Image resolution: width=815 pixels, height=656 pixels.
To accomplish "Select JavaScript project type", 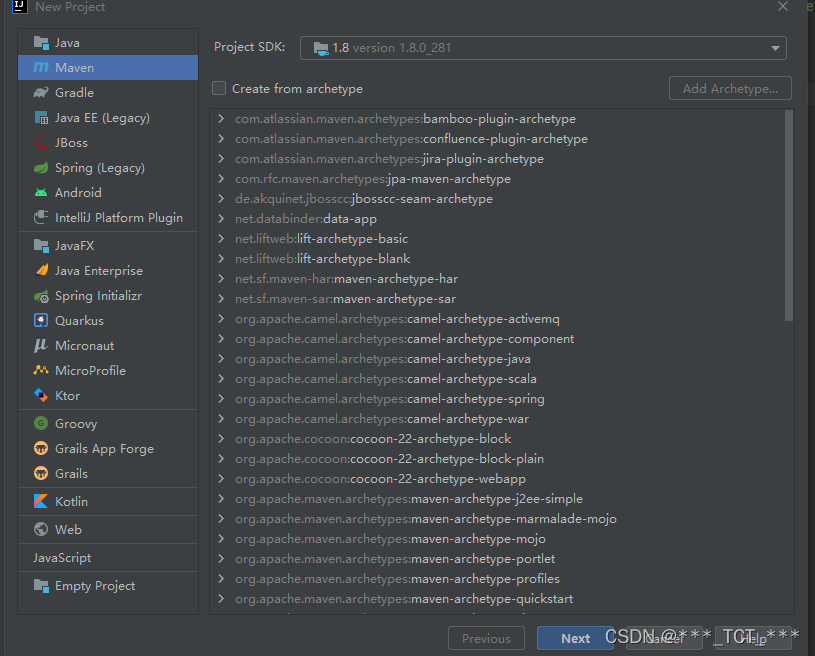I will coord(108,558).
